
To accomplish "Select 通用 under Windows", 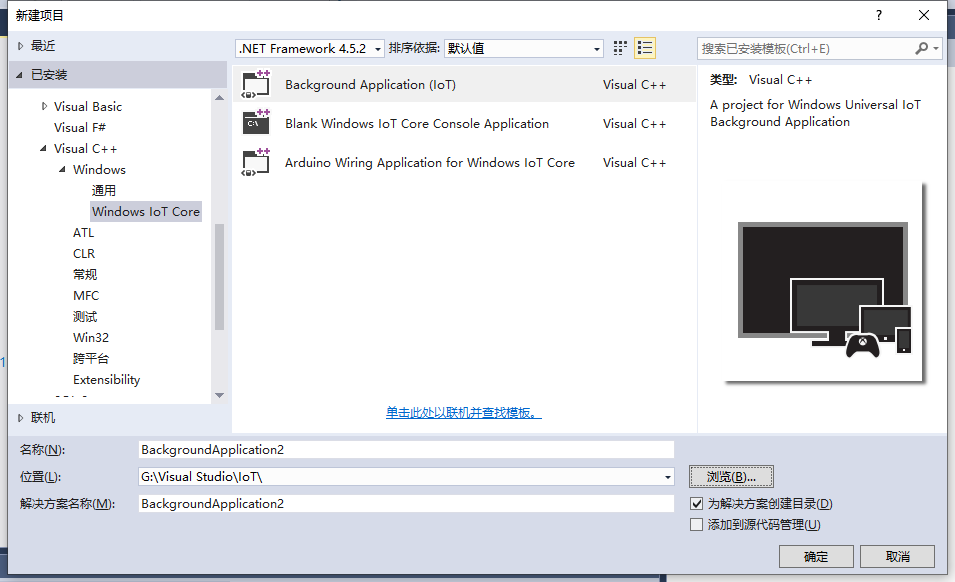I will click(104, 191).
